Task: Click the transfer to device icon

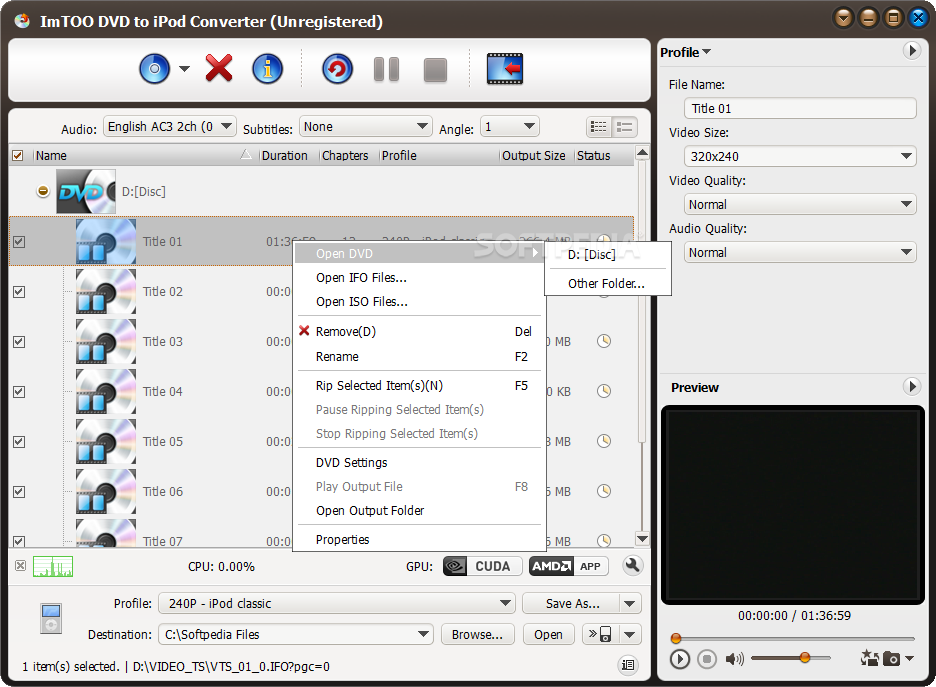Action: [600, 634]
